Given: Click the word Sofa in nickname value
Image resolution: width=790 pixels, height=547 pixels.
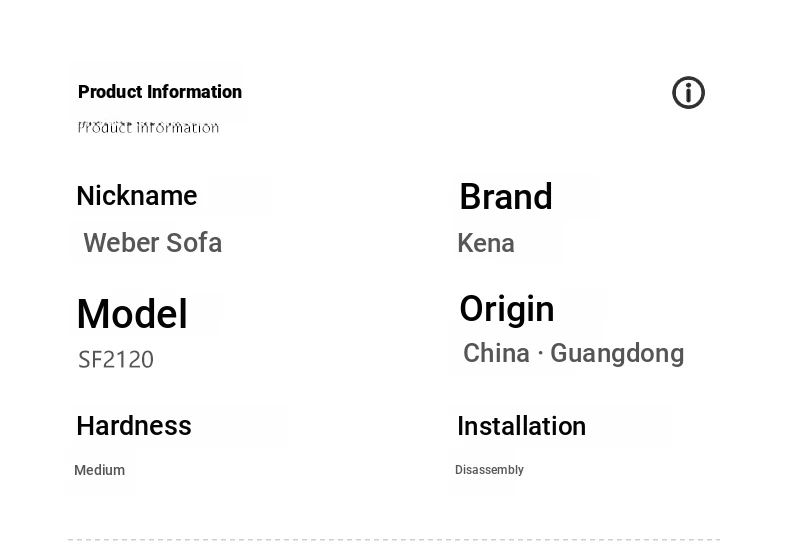Looking at the screenshot, I should 196,243.
